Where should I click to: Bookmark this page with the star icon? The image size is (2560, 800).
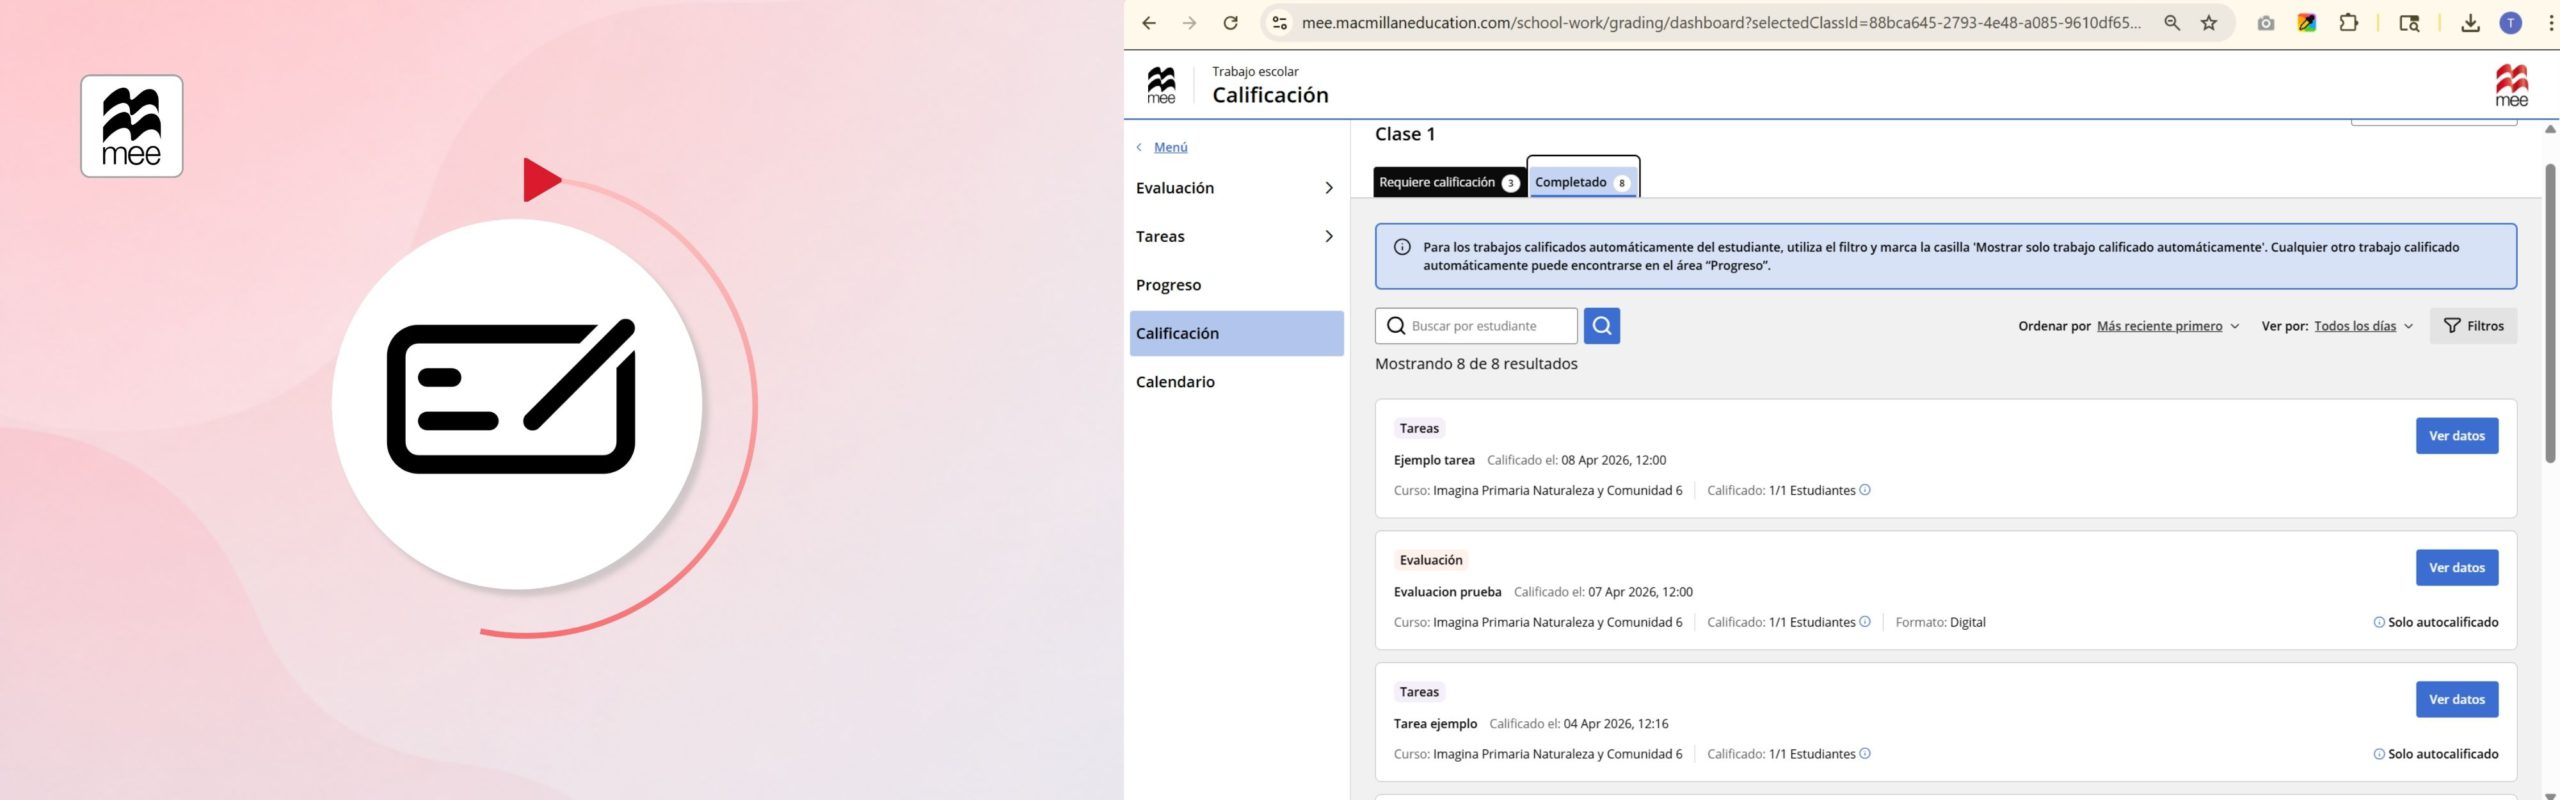[2209, 23]
